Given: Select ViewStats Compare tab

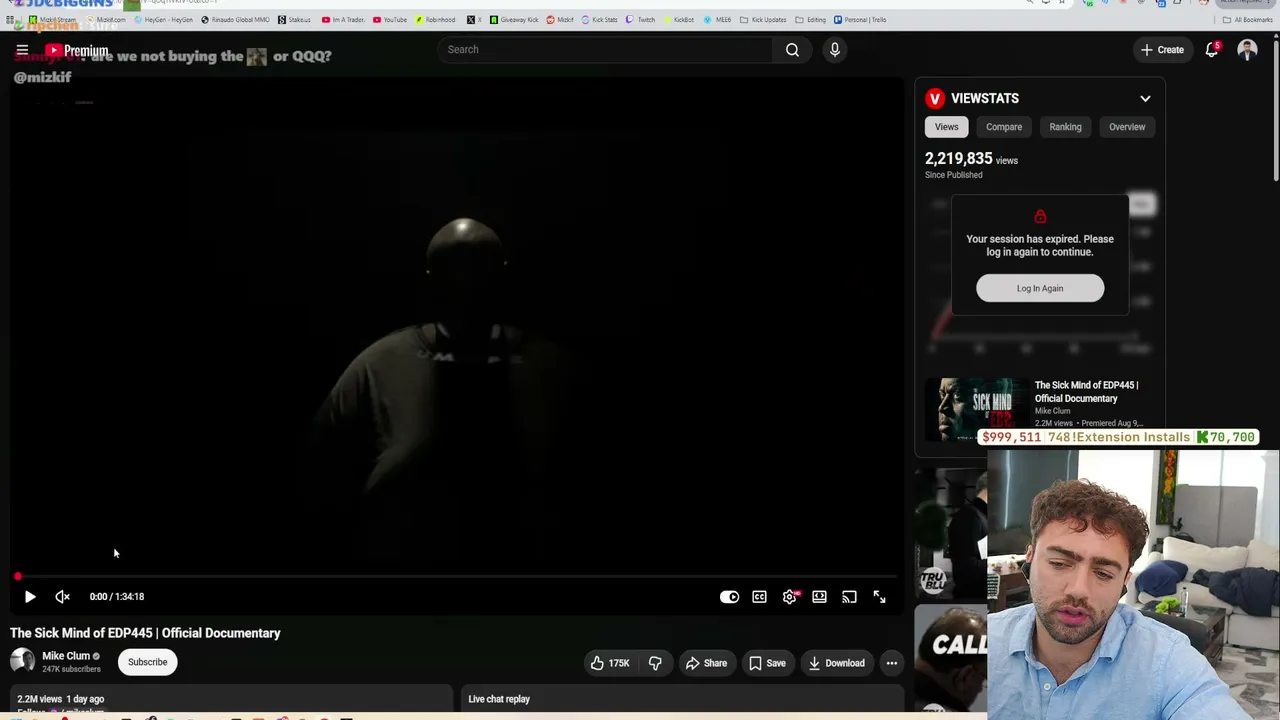Looking at the screenshot, I should (1004, 127).
